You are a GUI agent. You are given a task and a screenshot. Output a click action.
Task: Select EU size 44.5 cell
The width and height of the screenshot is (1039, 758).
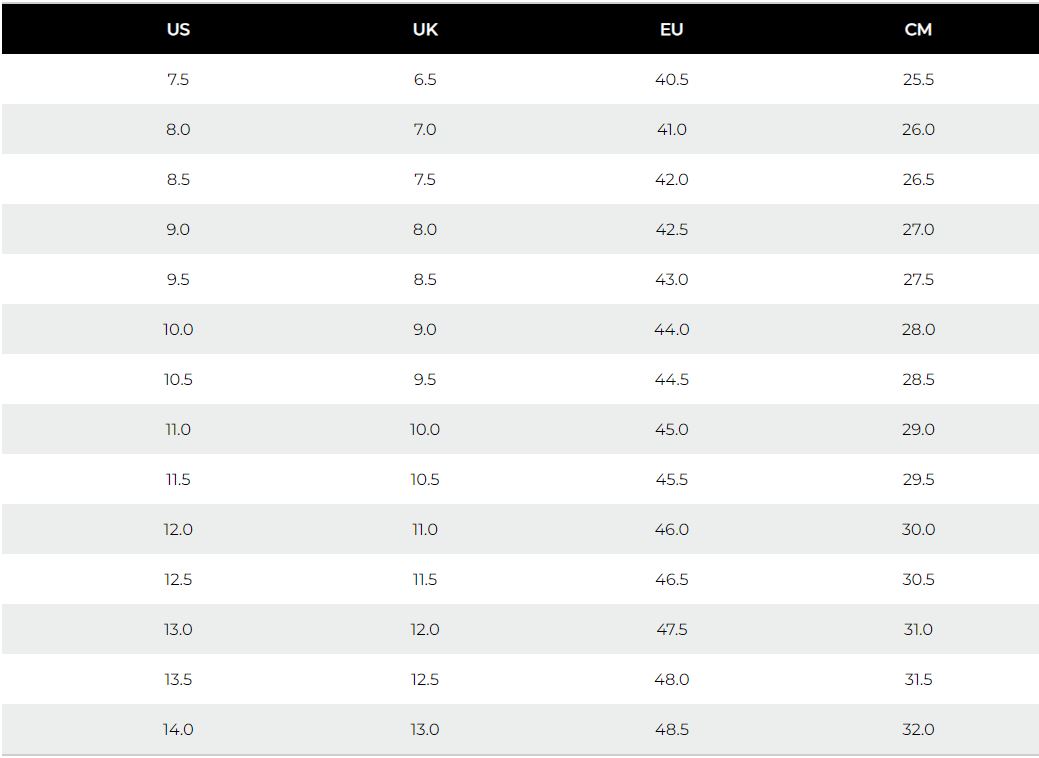pos(671,380)
